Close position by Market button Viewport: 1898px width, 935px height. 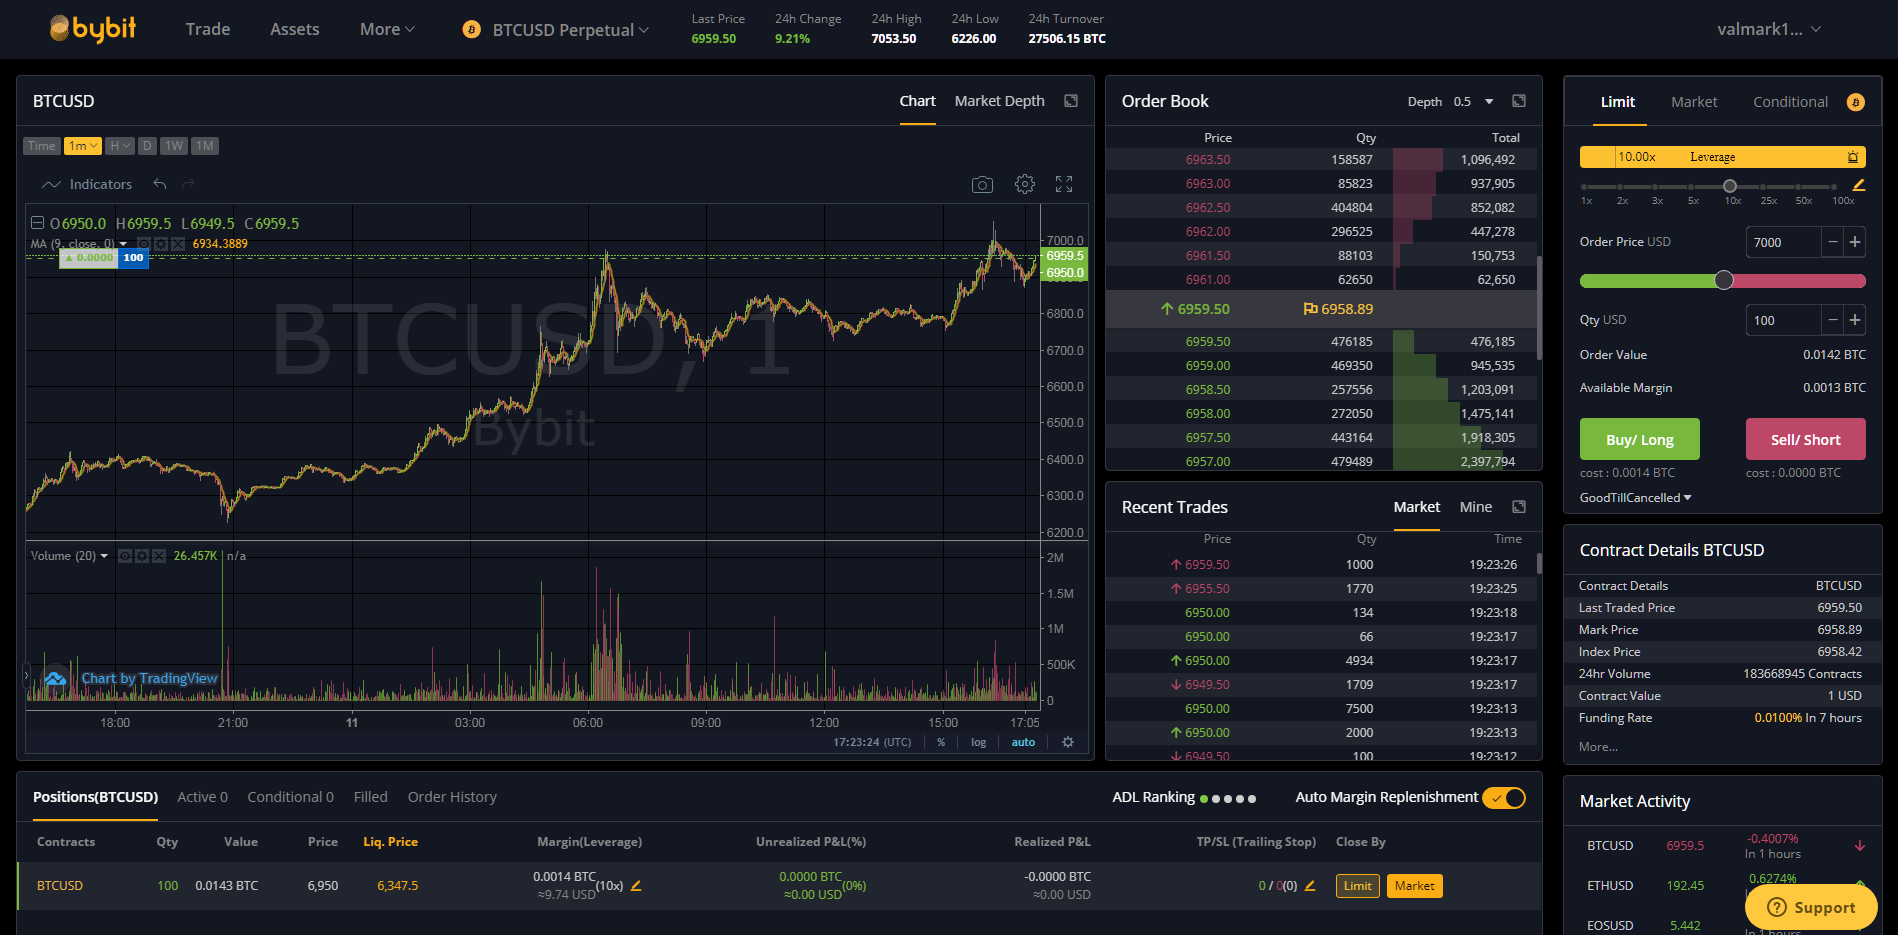(x=1414, y=886)
